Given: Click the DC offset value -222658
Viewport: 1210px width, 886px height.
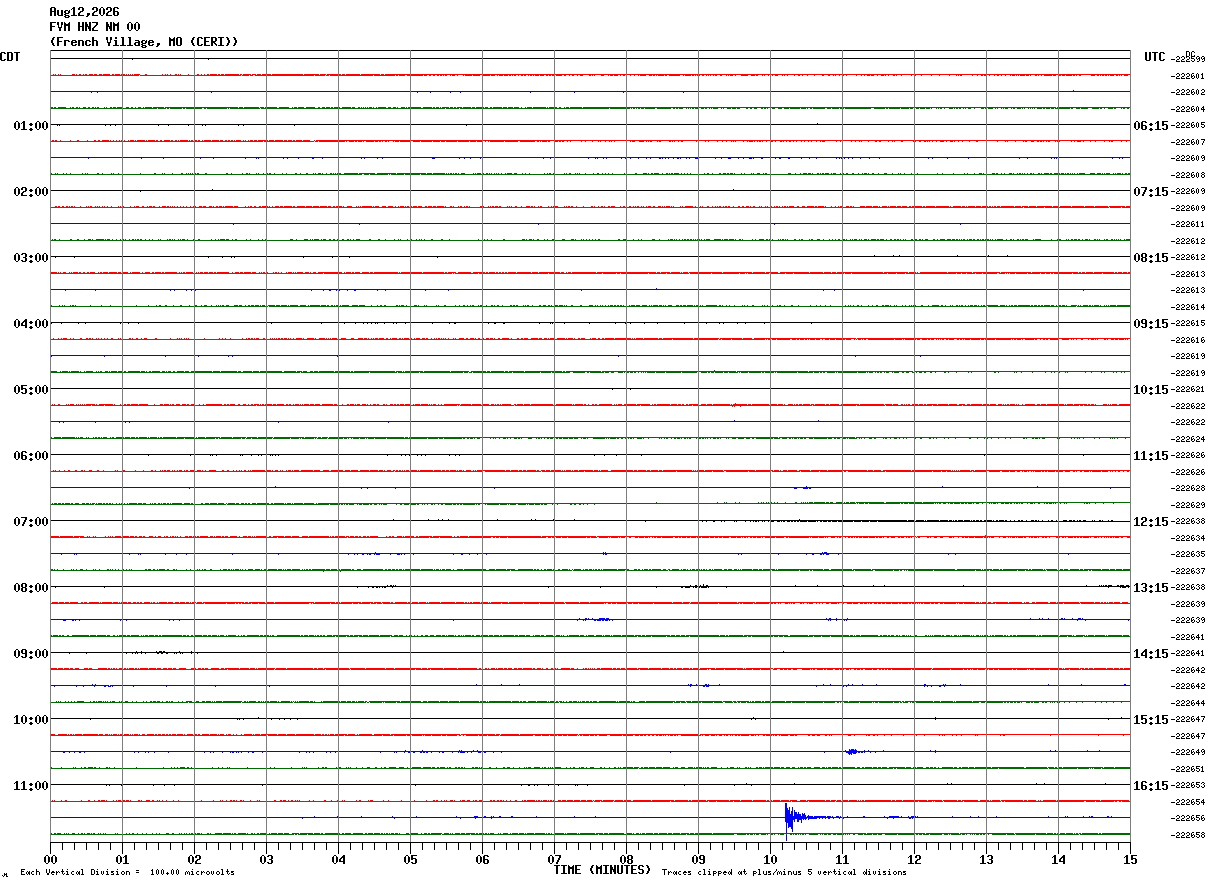Looking at the screenshot, I should pyautogui.click(x=1188, y=835).
